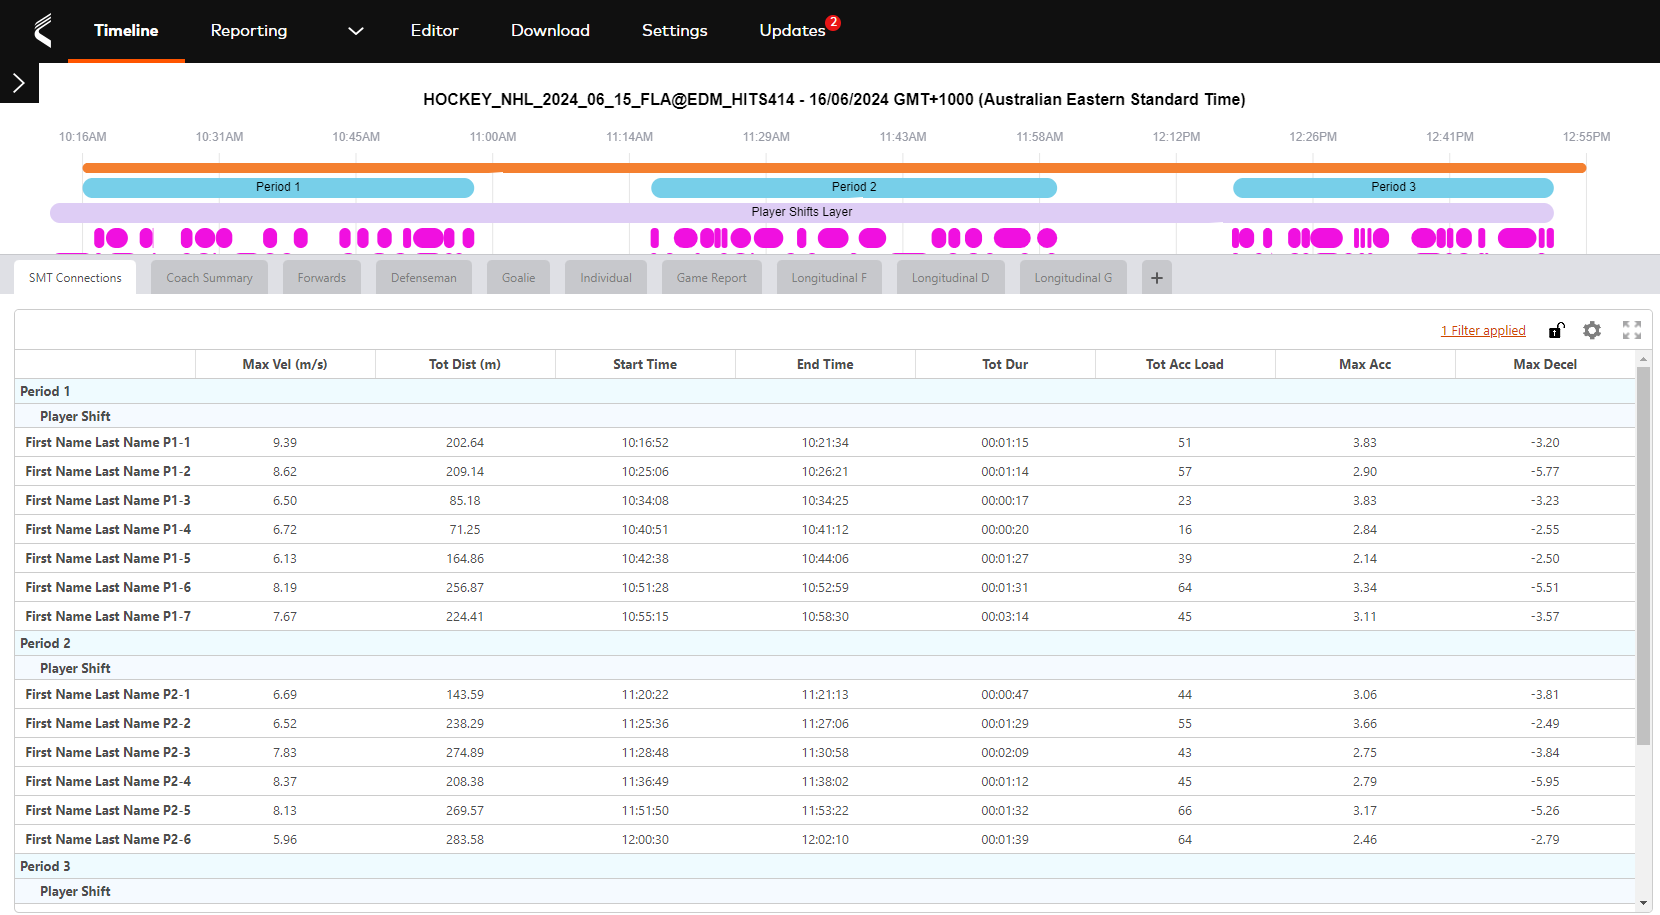The image size is (1660, 915).
Task: Open the Editor menu item
Action: point(434,31)
